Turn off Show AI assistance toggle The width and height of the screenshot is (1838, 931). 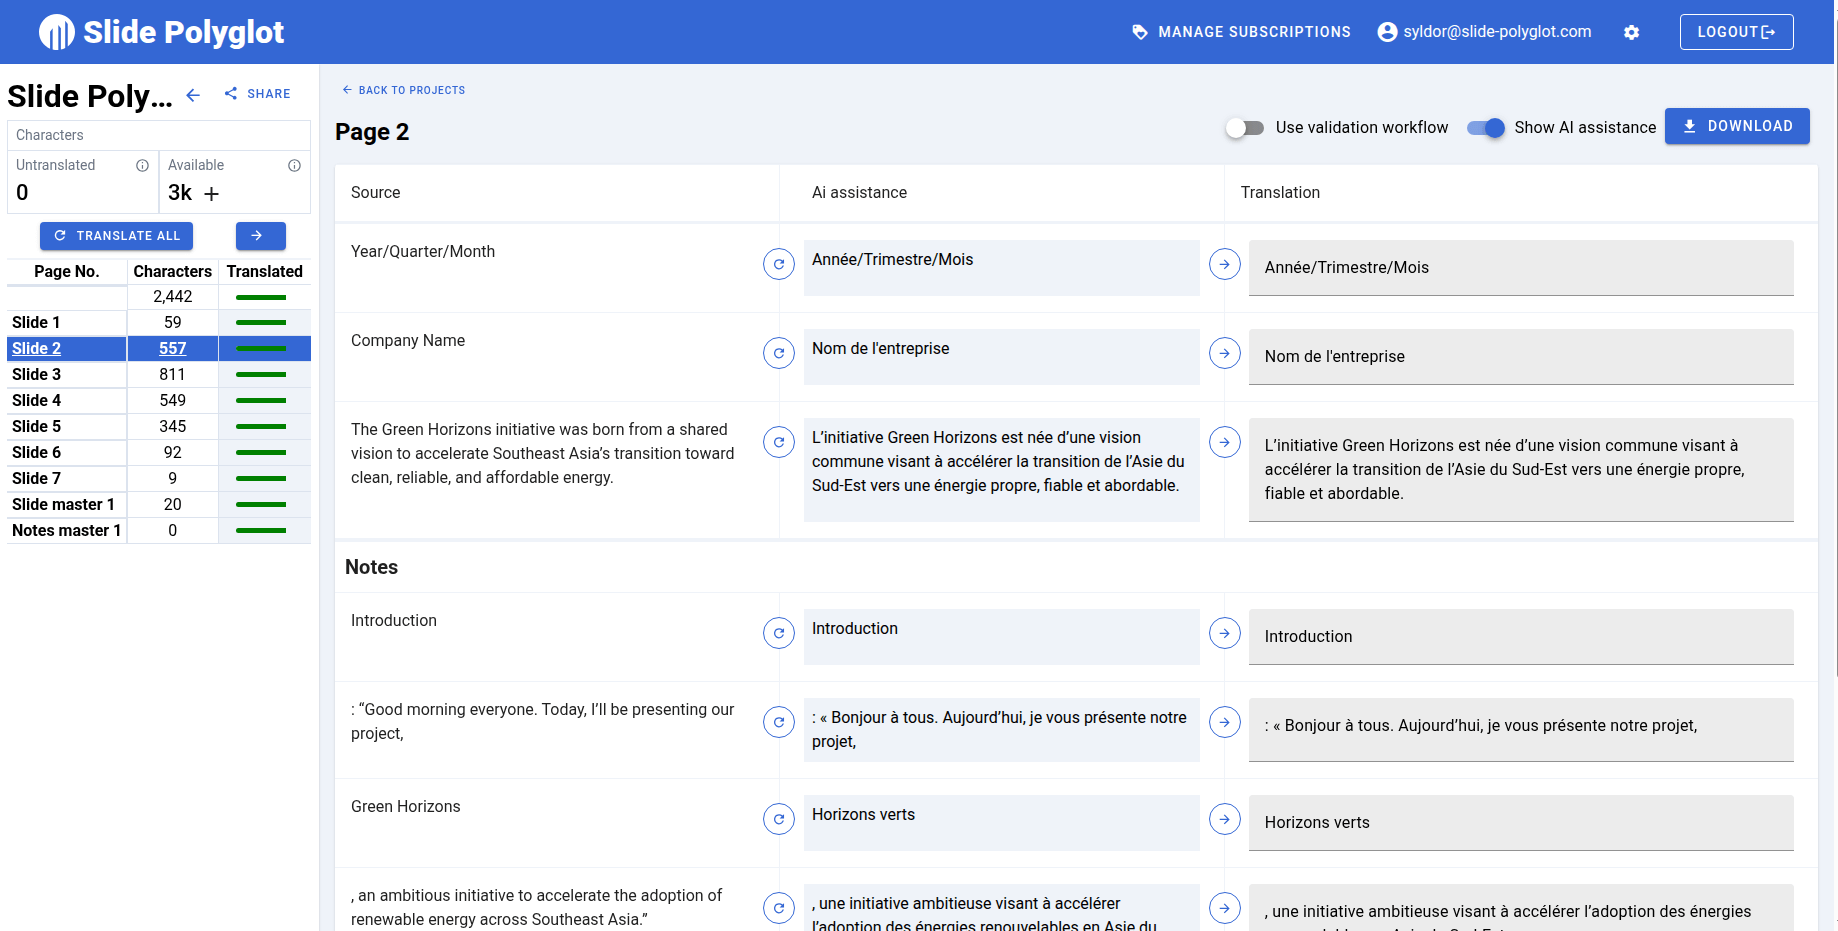coord(1485,128)
